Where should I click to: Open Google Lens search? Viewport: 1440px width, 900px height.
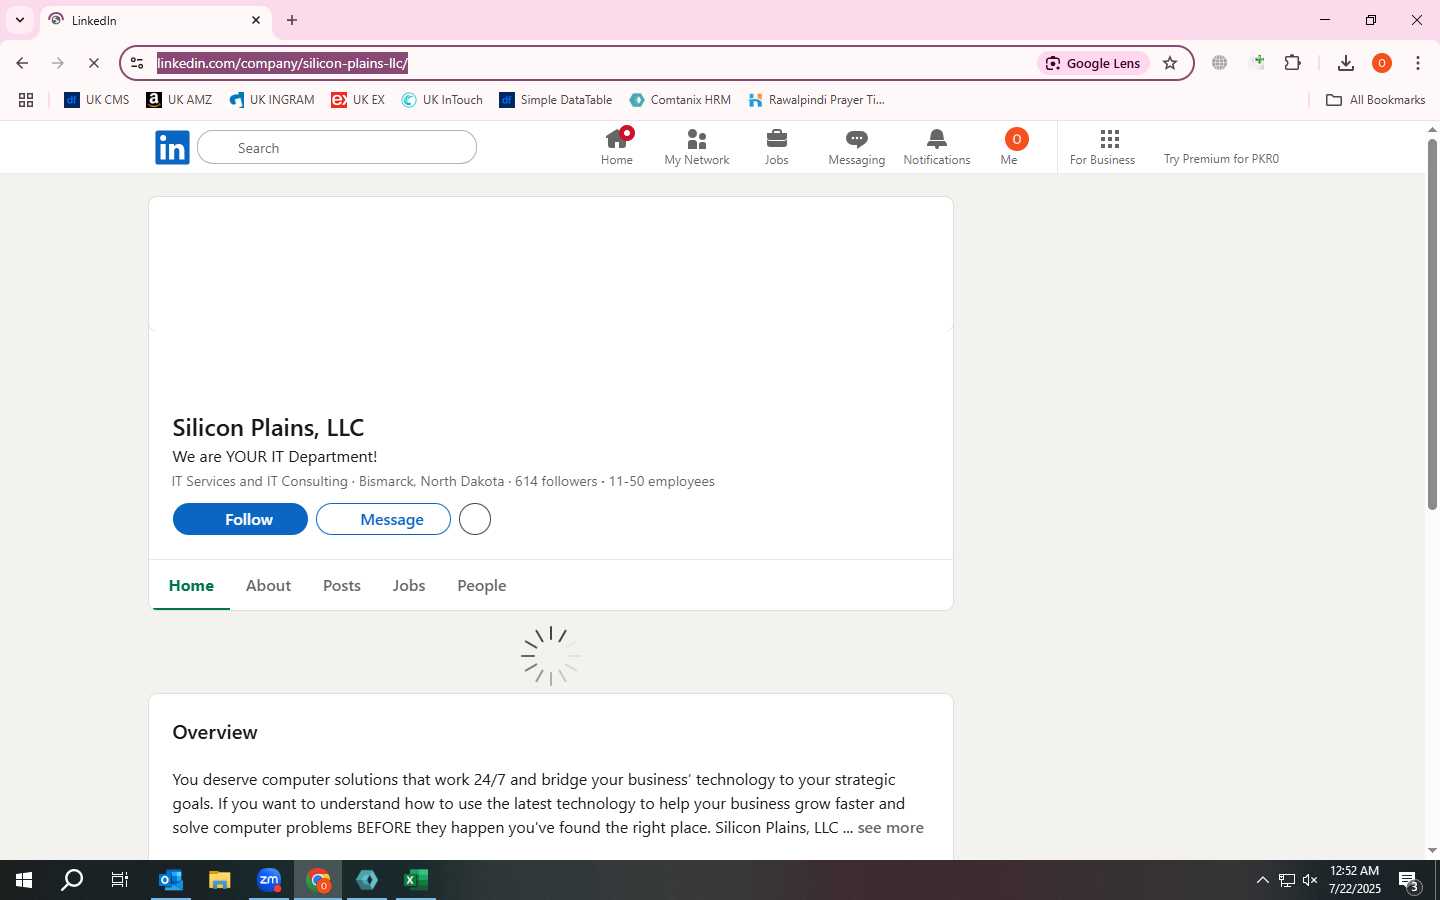pos(1093,63)
